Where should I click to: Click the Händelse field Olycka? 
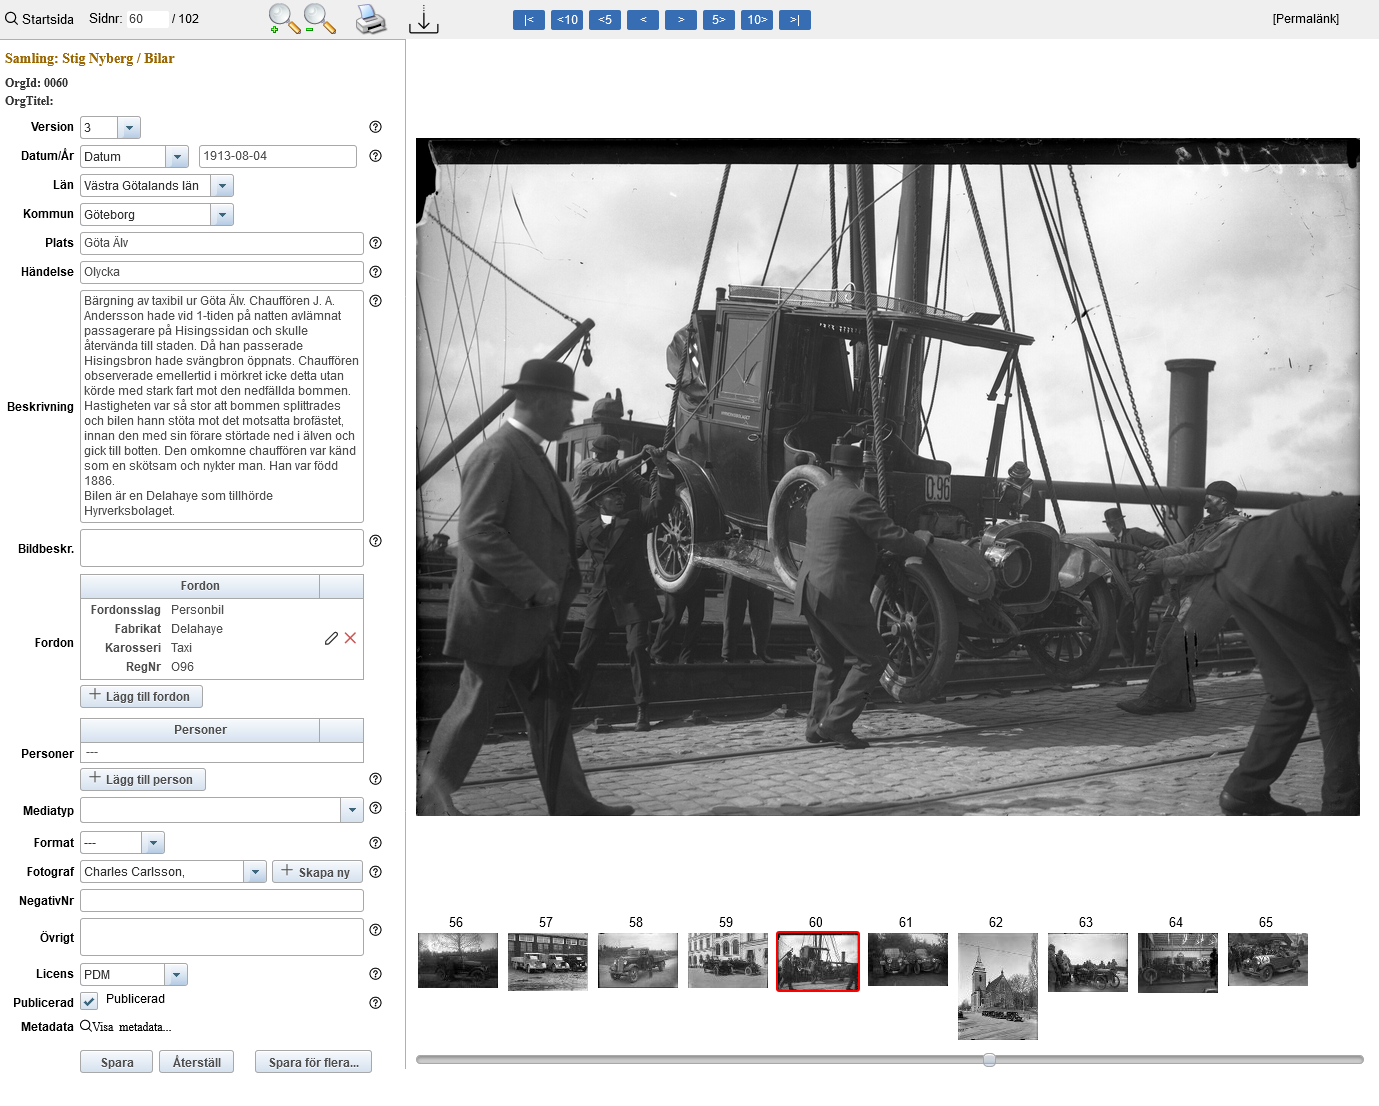[x=222, y=272]
